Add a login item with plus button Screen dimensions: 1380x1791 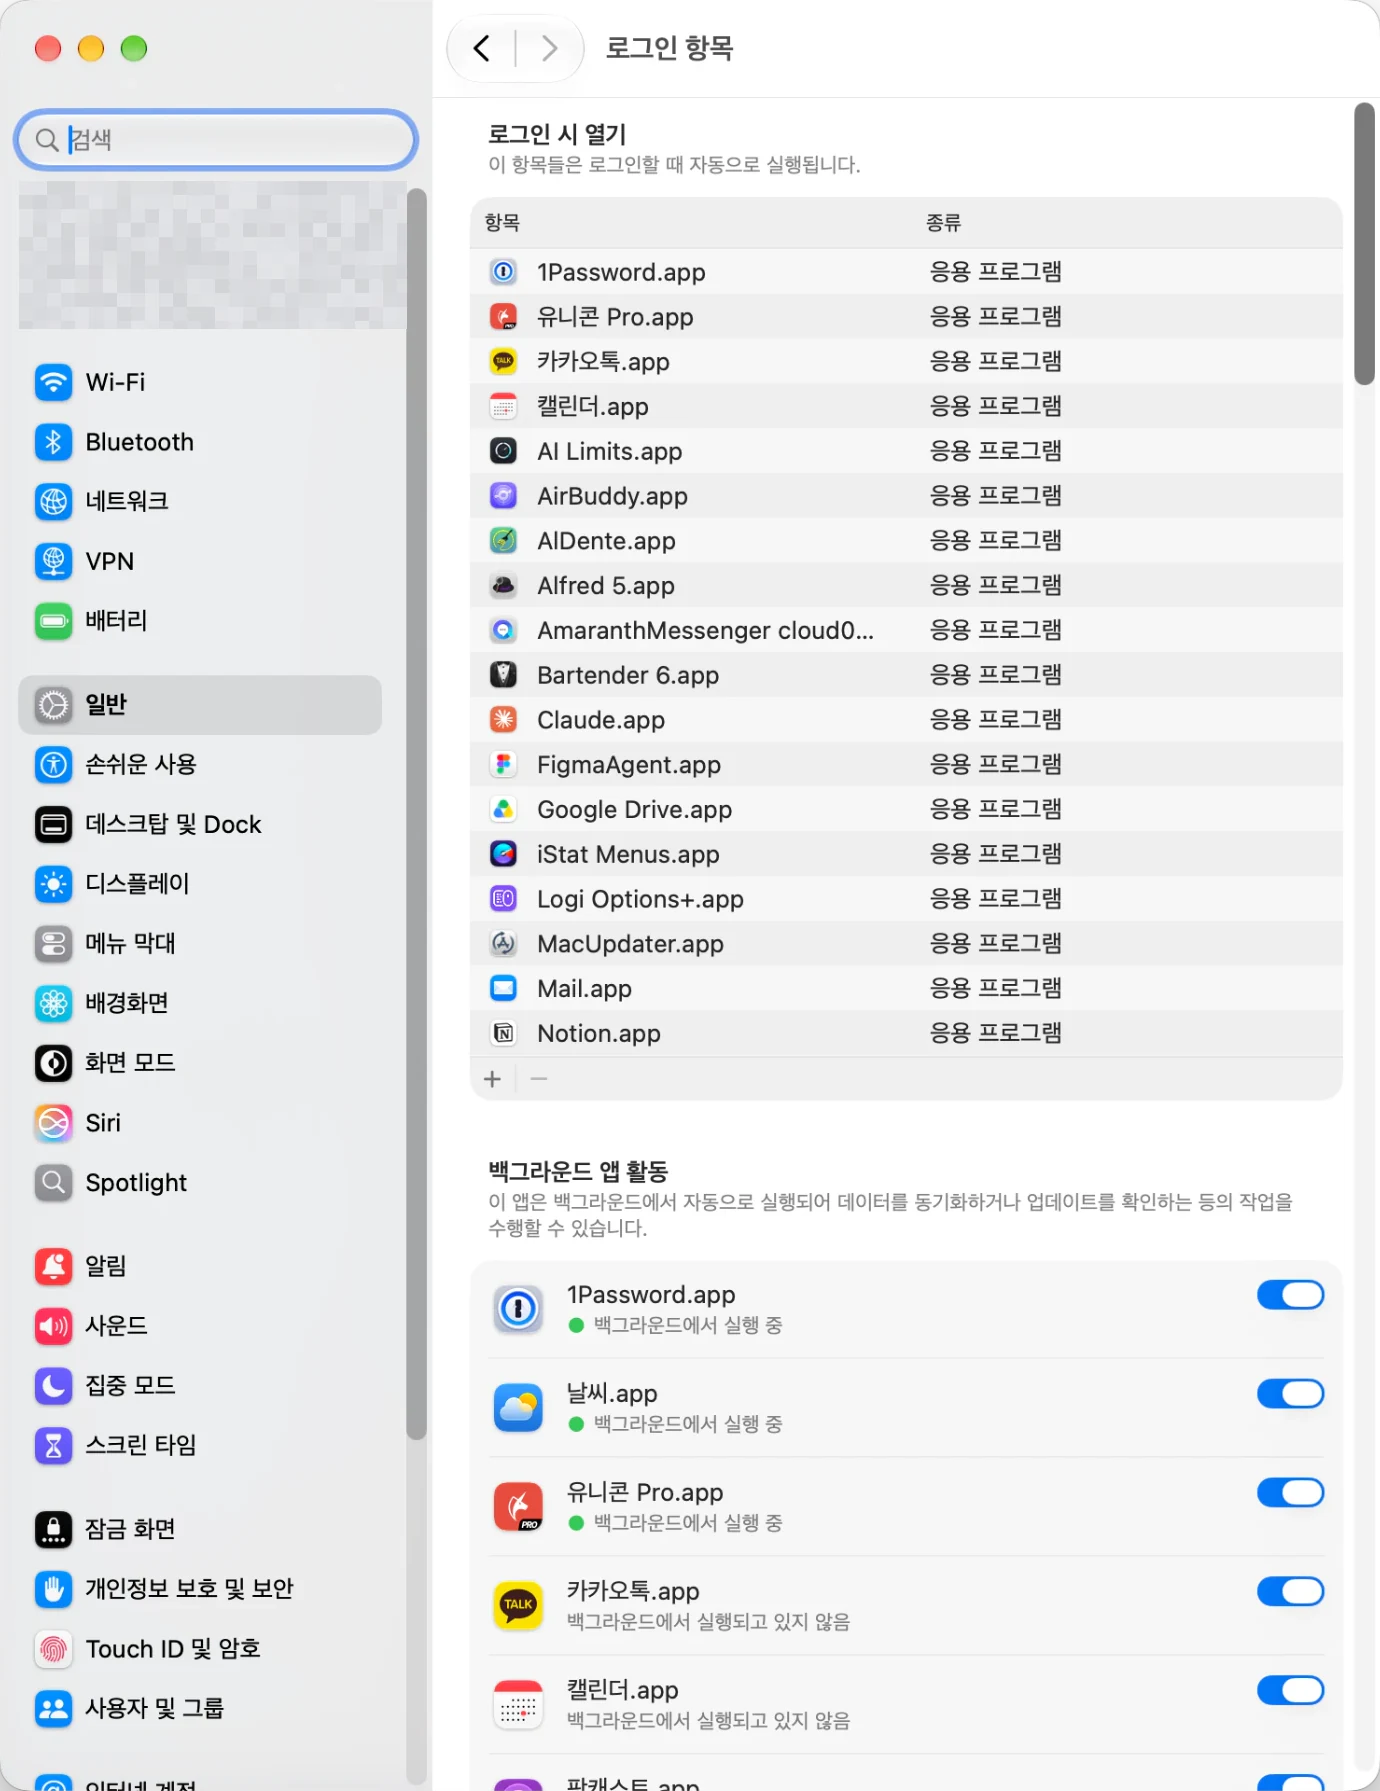(x=492, y=1079)
